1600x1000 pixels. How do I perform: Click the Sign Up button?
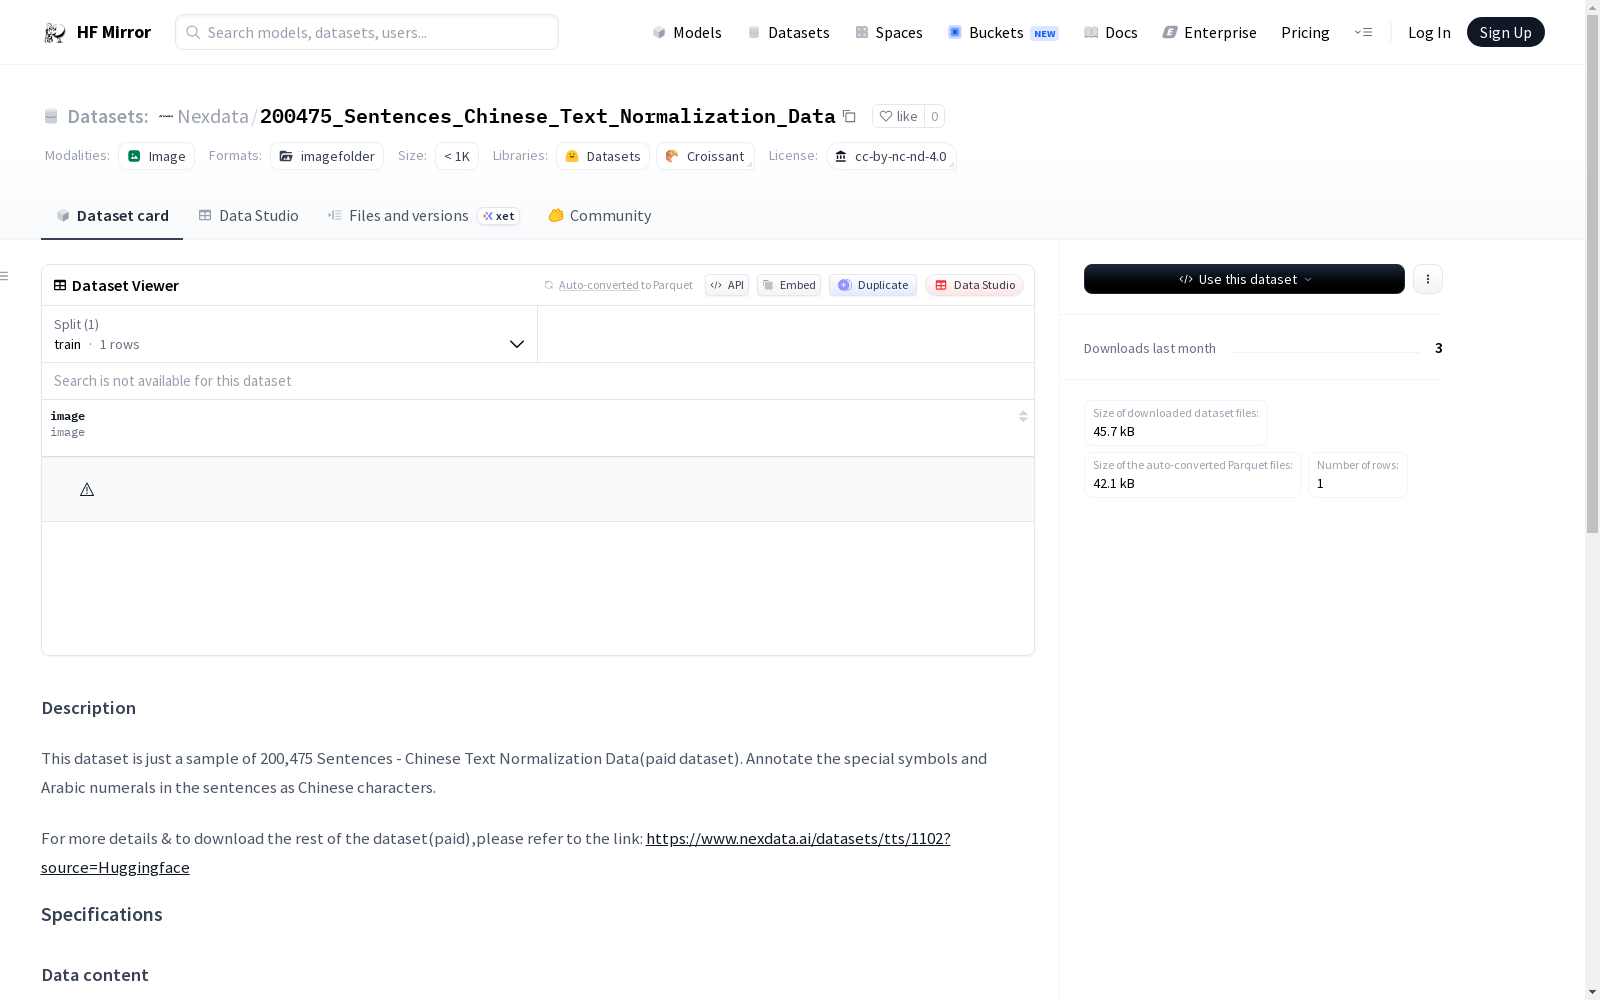[x=1505, y=32]
